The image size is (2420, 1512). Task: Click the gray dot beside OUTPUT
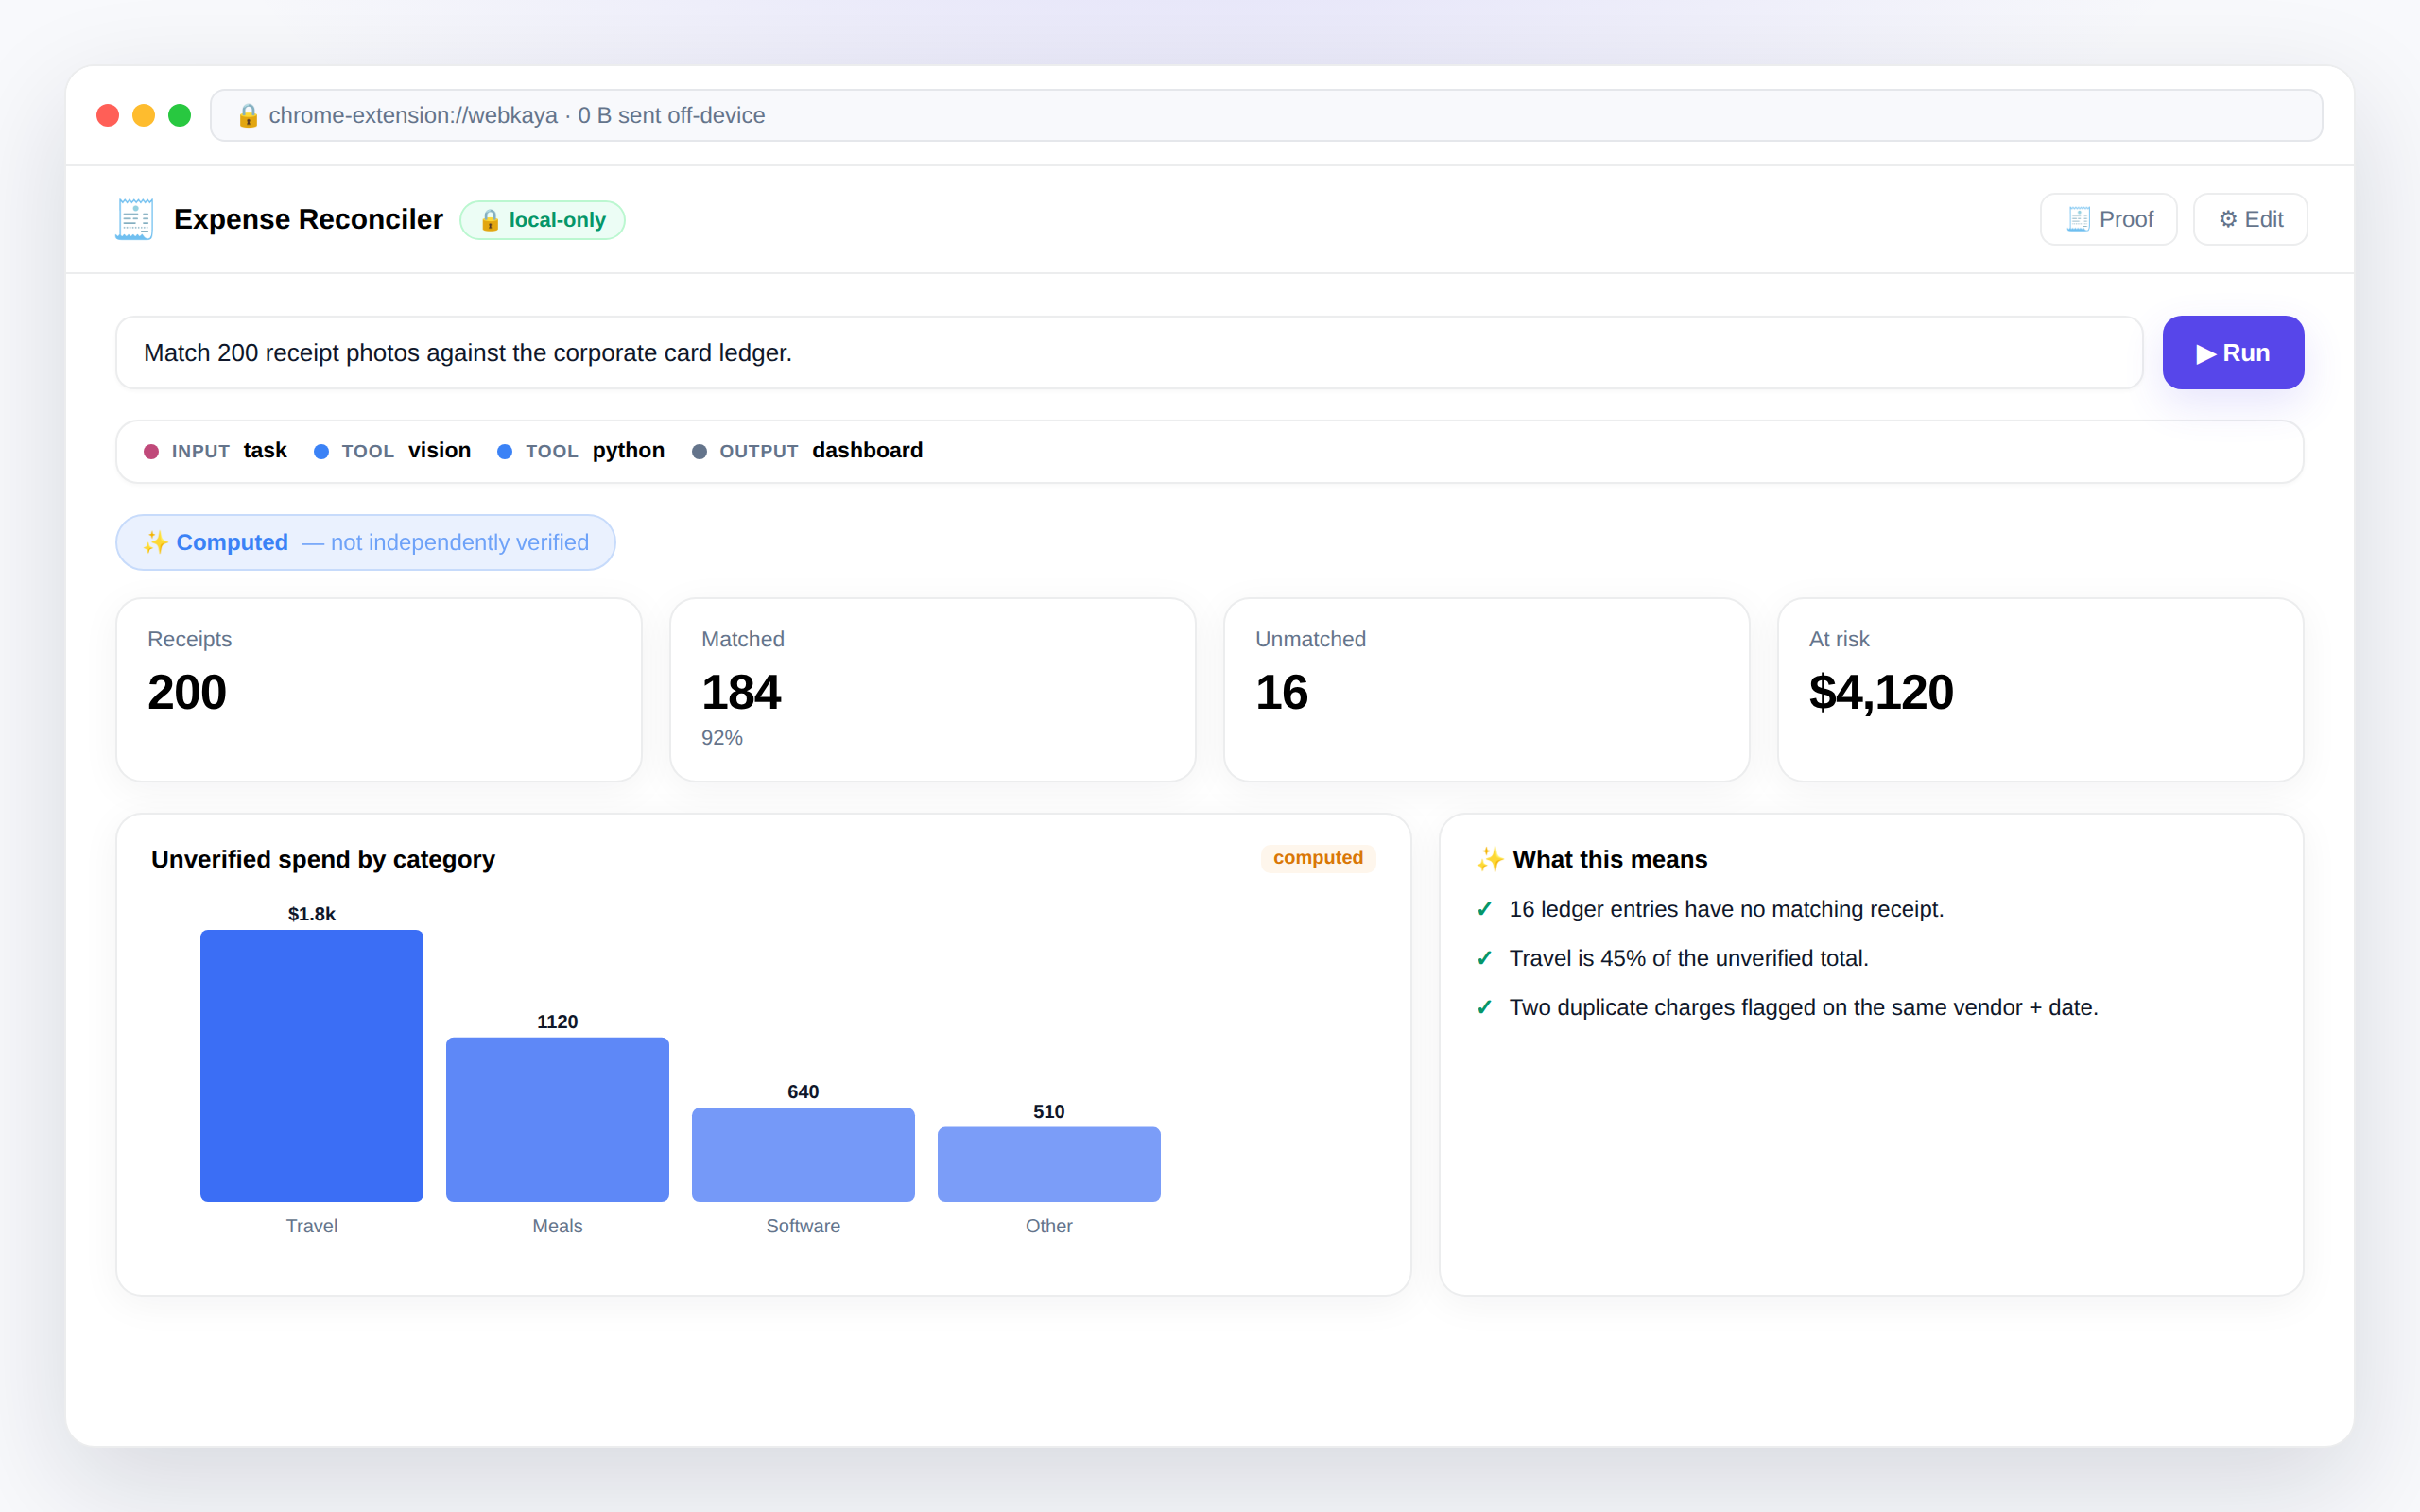coord(699,452)
